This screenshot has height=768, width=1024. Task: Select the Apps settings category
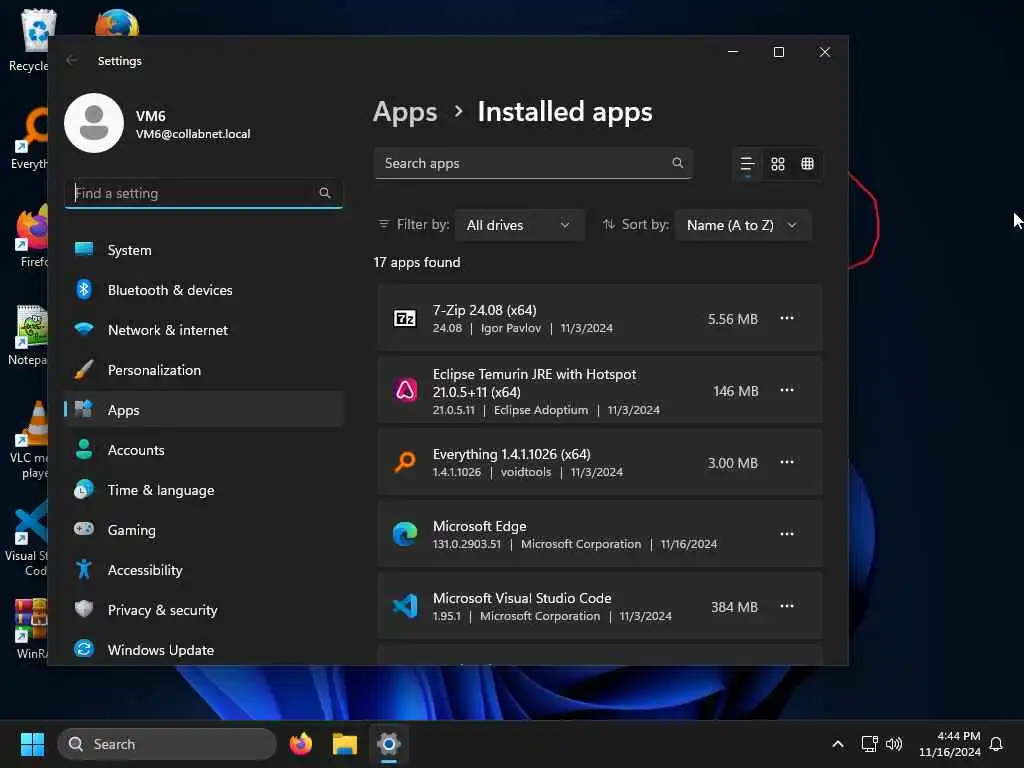(x=204, y=410)
